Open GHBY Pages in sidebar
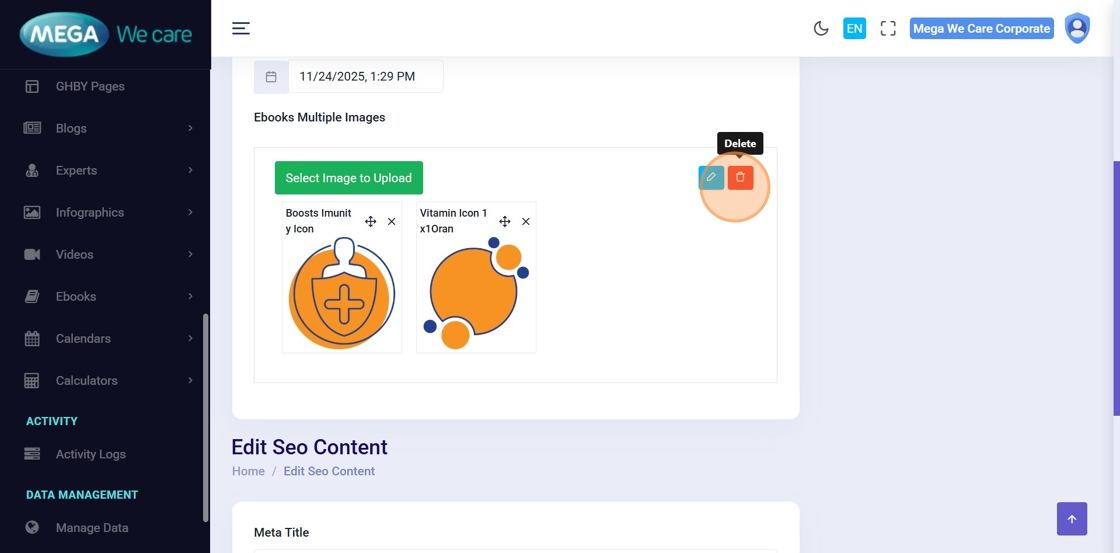 point(90,86)
